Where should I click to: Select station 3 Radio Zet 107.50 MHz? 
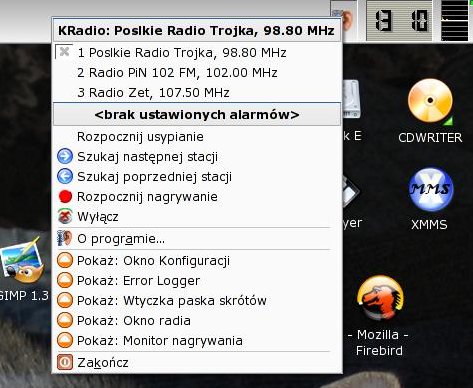(197, 93)
